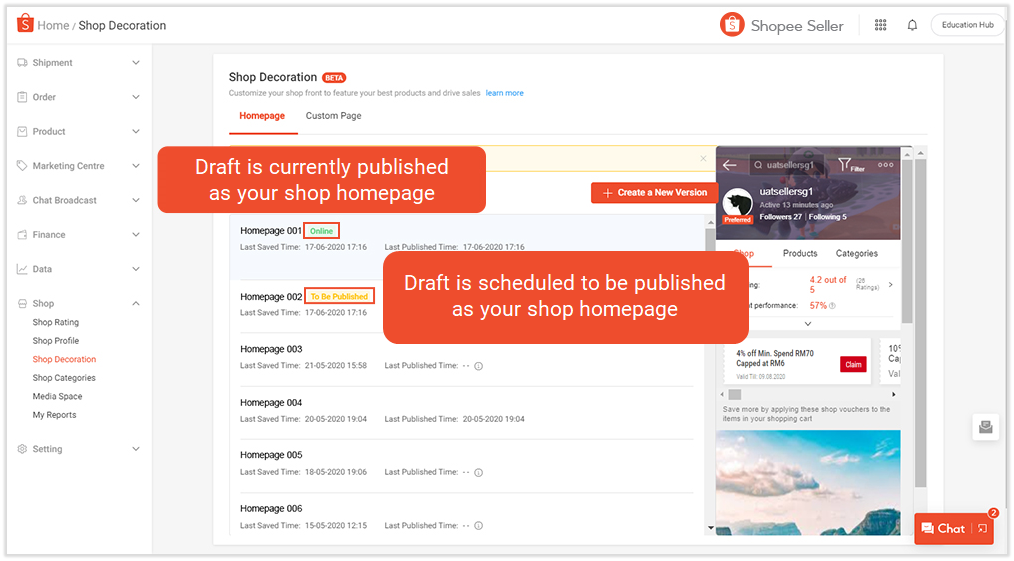Close the yellow notice banner
1014x561 pixels.
703,158
